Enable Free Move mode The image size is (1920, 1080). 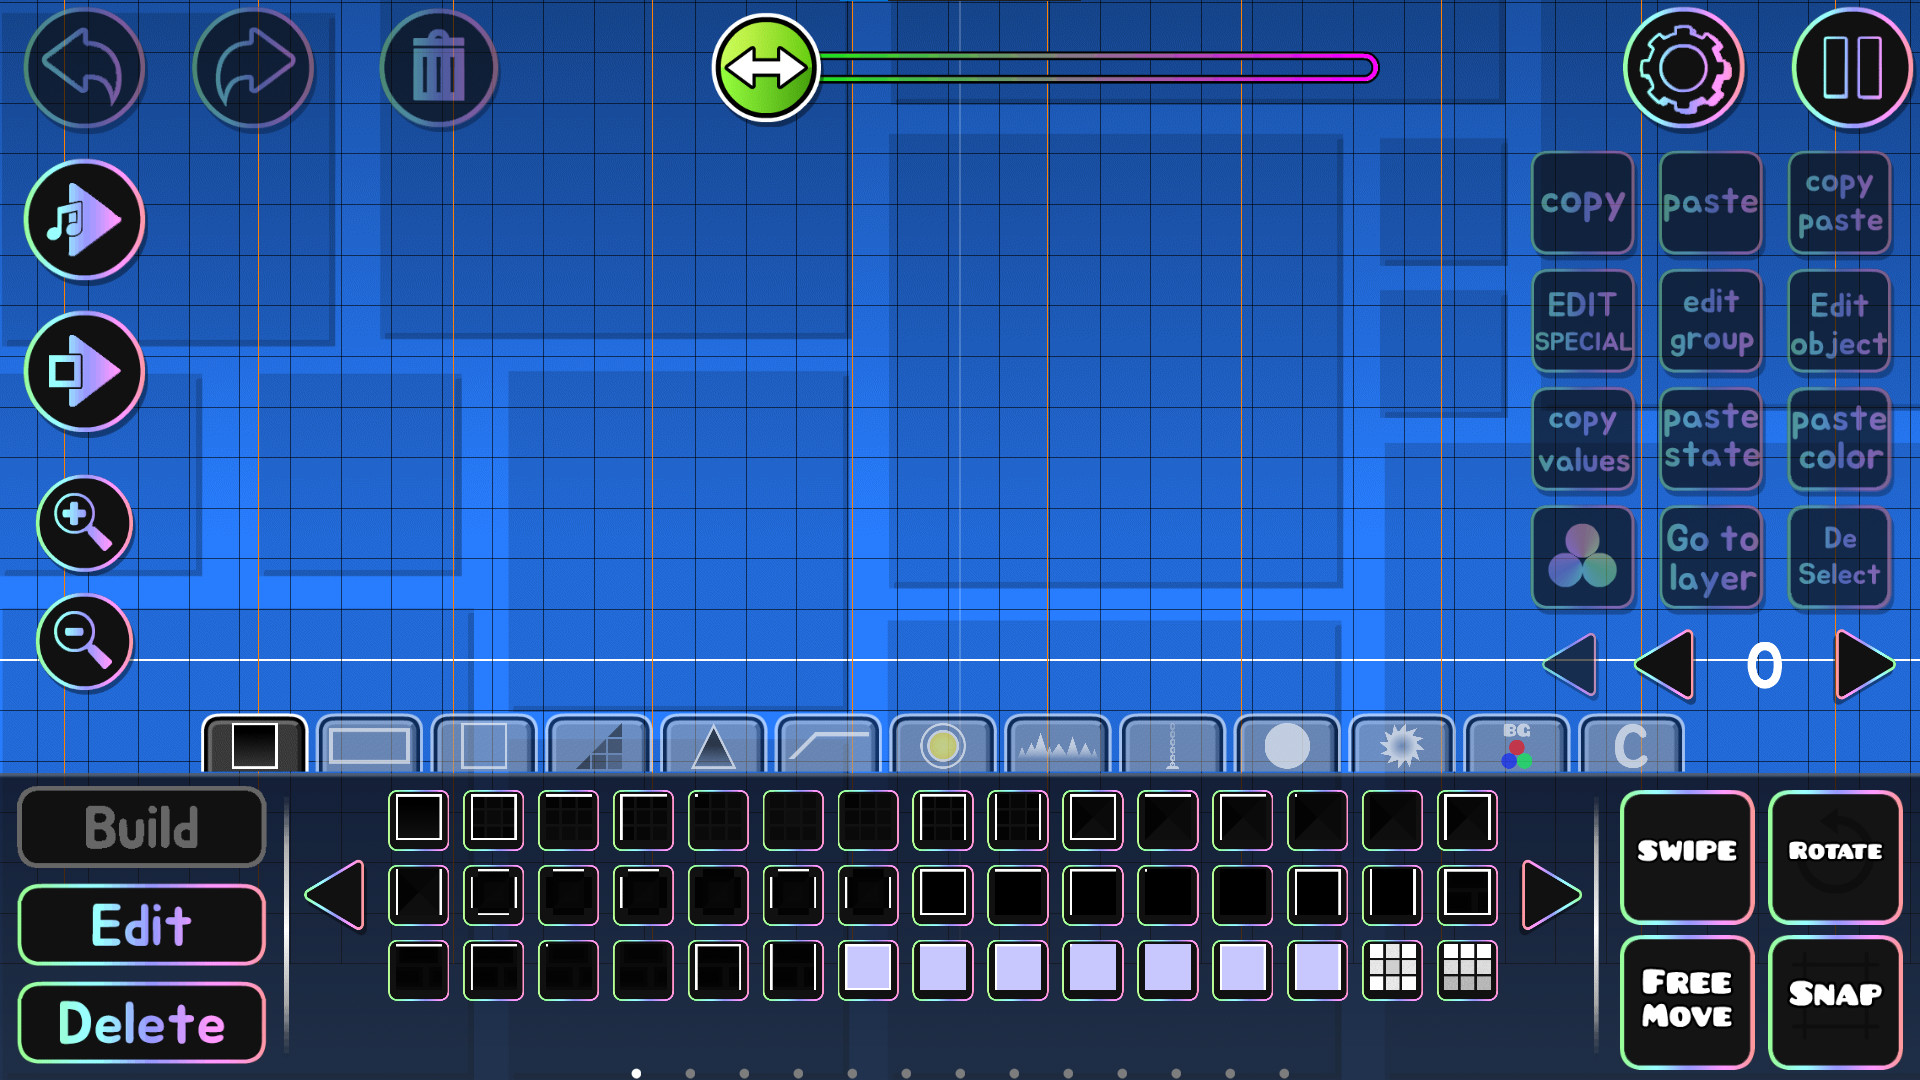1685,998
